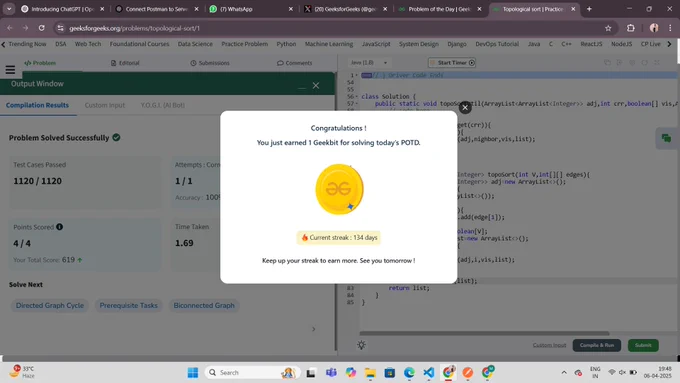Open the hamburger side menu
680x383 pixels.
click(10, 69)
